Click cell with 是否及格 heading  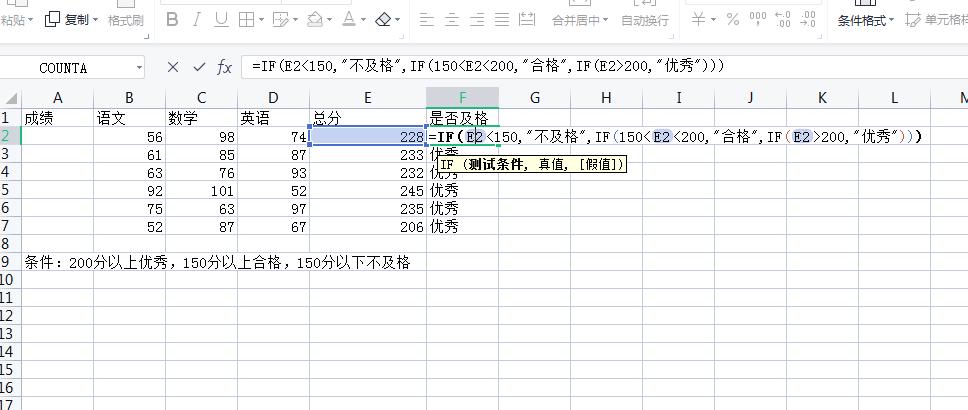(x=462, y=118)
